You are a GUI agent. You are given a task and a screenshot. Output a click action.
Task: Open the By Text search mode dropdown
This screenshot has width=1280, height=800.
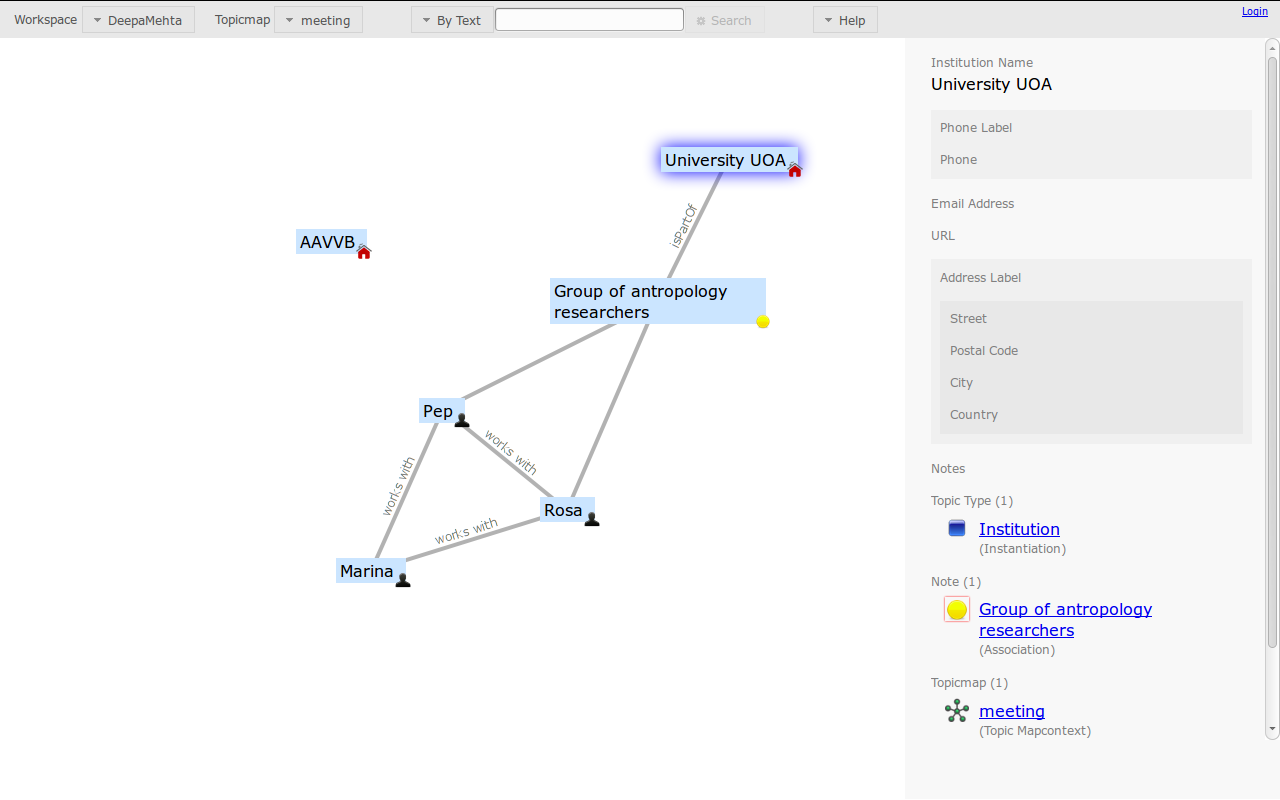coord(452,20)
